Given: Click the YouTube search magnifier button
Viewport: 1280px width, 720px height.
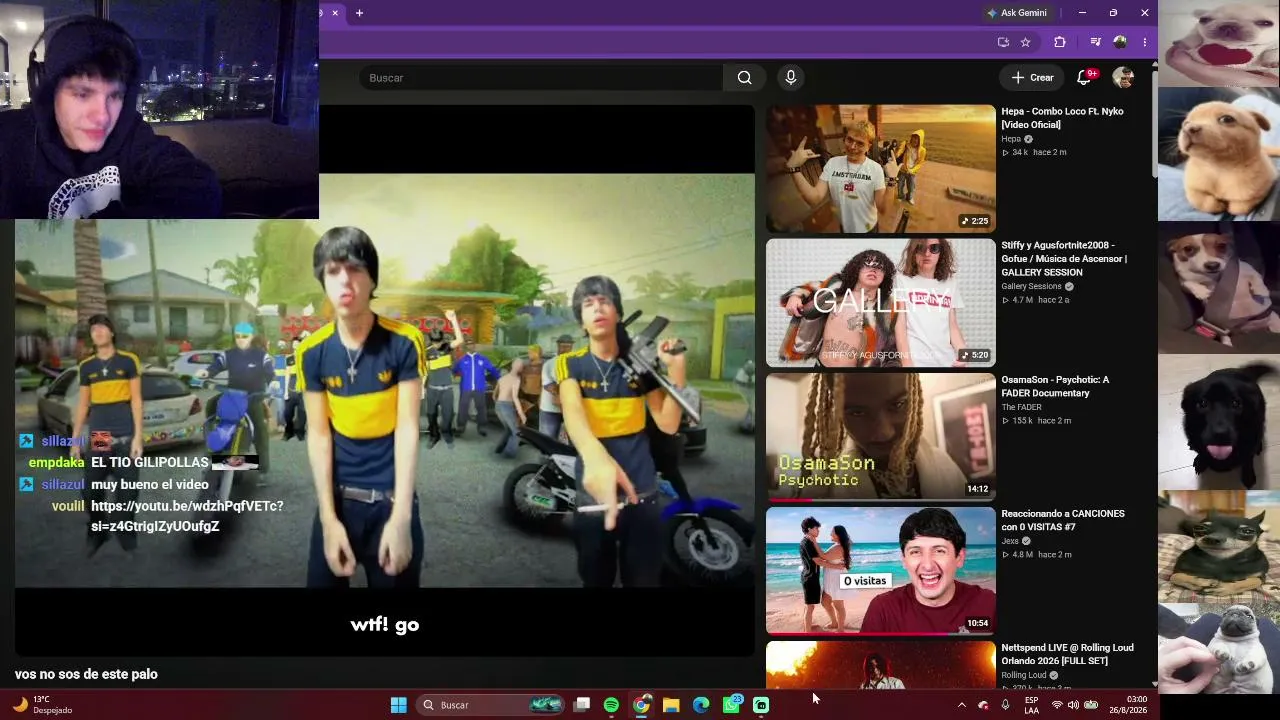Looking at the screenshot, I should (x=744, y=78).
